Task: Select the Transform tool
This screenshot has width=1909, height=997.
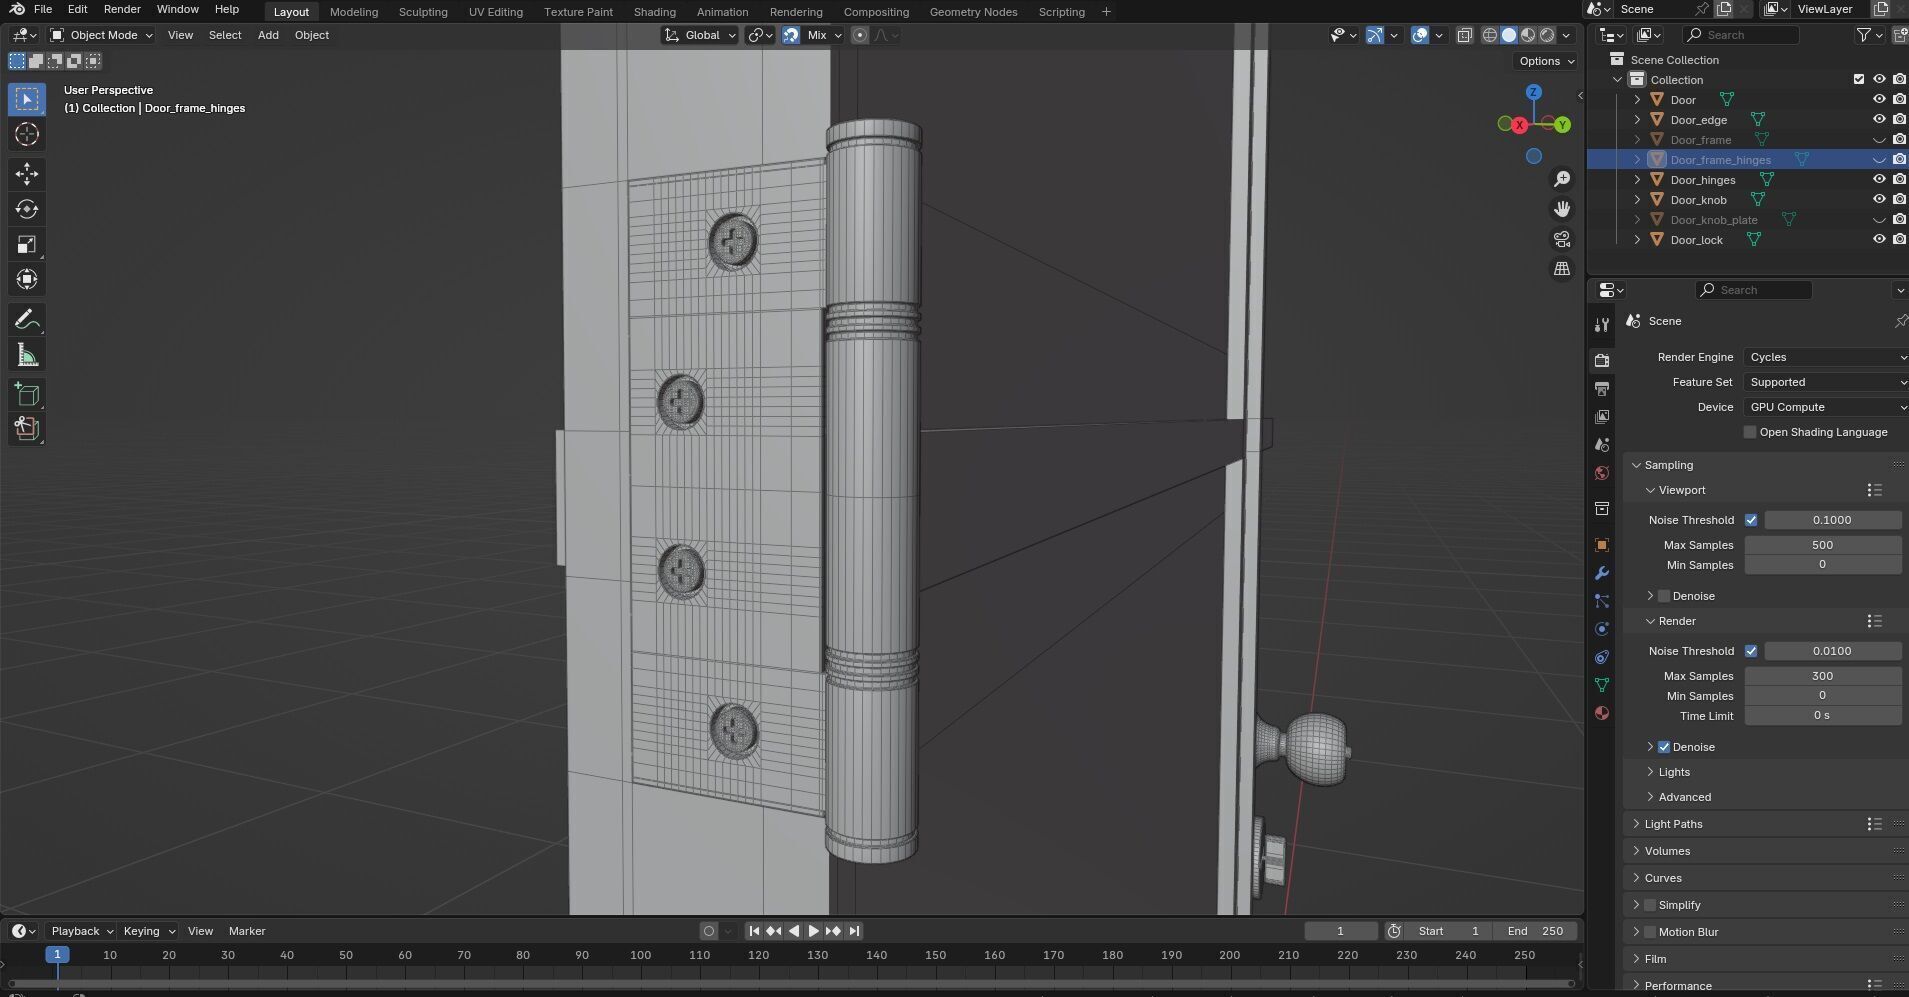Action: coord(27,279)
